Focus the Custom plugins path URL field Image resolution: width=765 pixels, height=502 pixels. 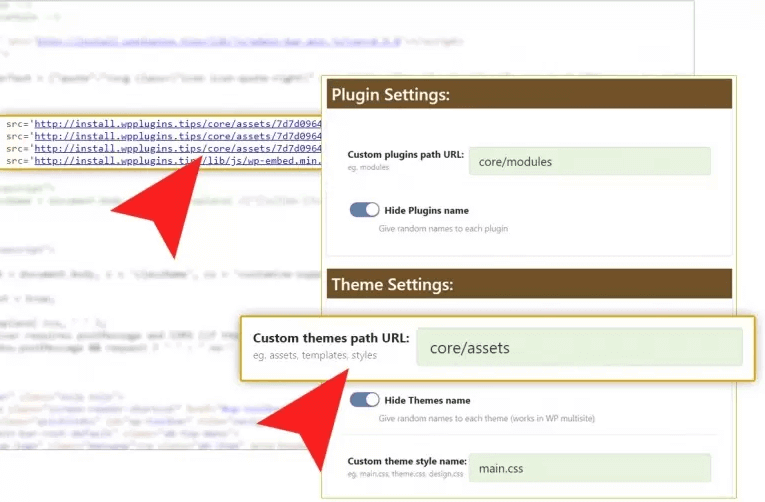point(589,161)
